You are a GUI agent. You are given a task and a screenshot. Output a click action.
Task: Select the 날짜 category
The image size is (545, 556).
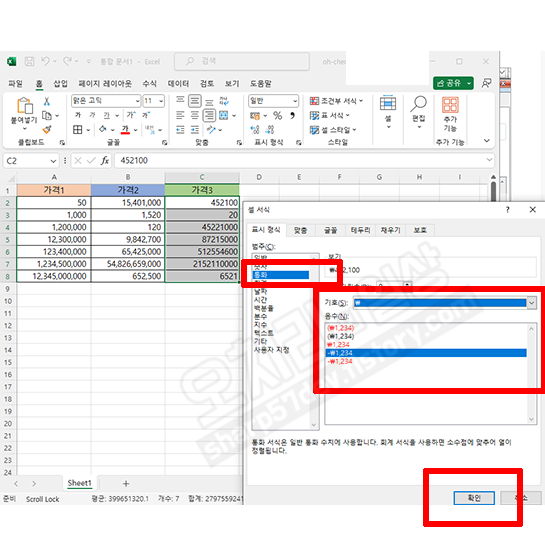(x=260, y=291)
